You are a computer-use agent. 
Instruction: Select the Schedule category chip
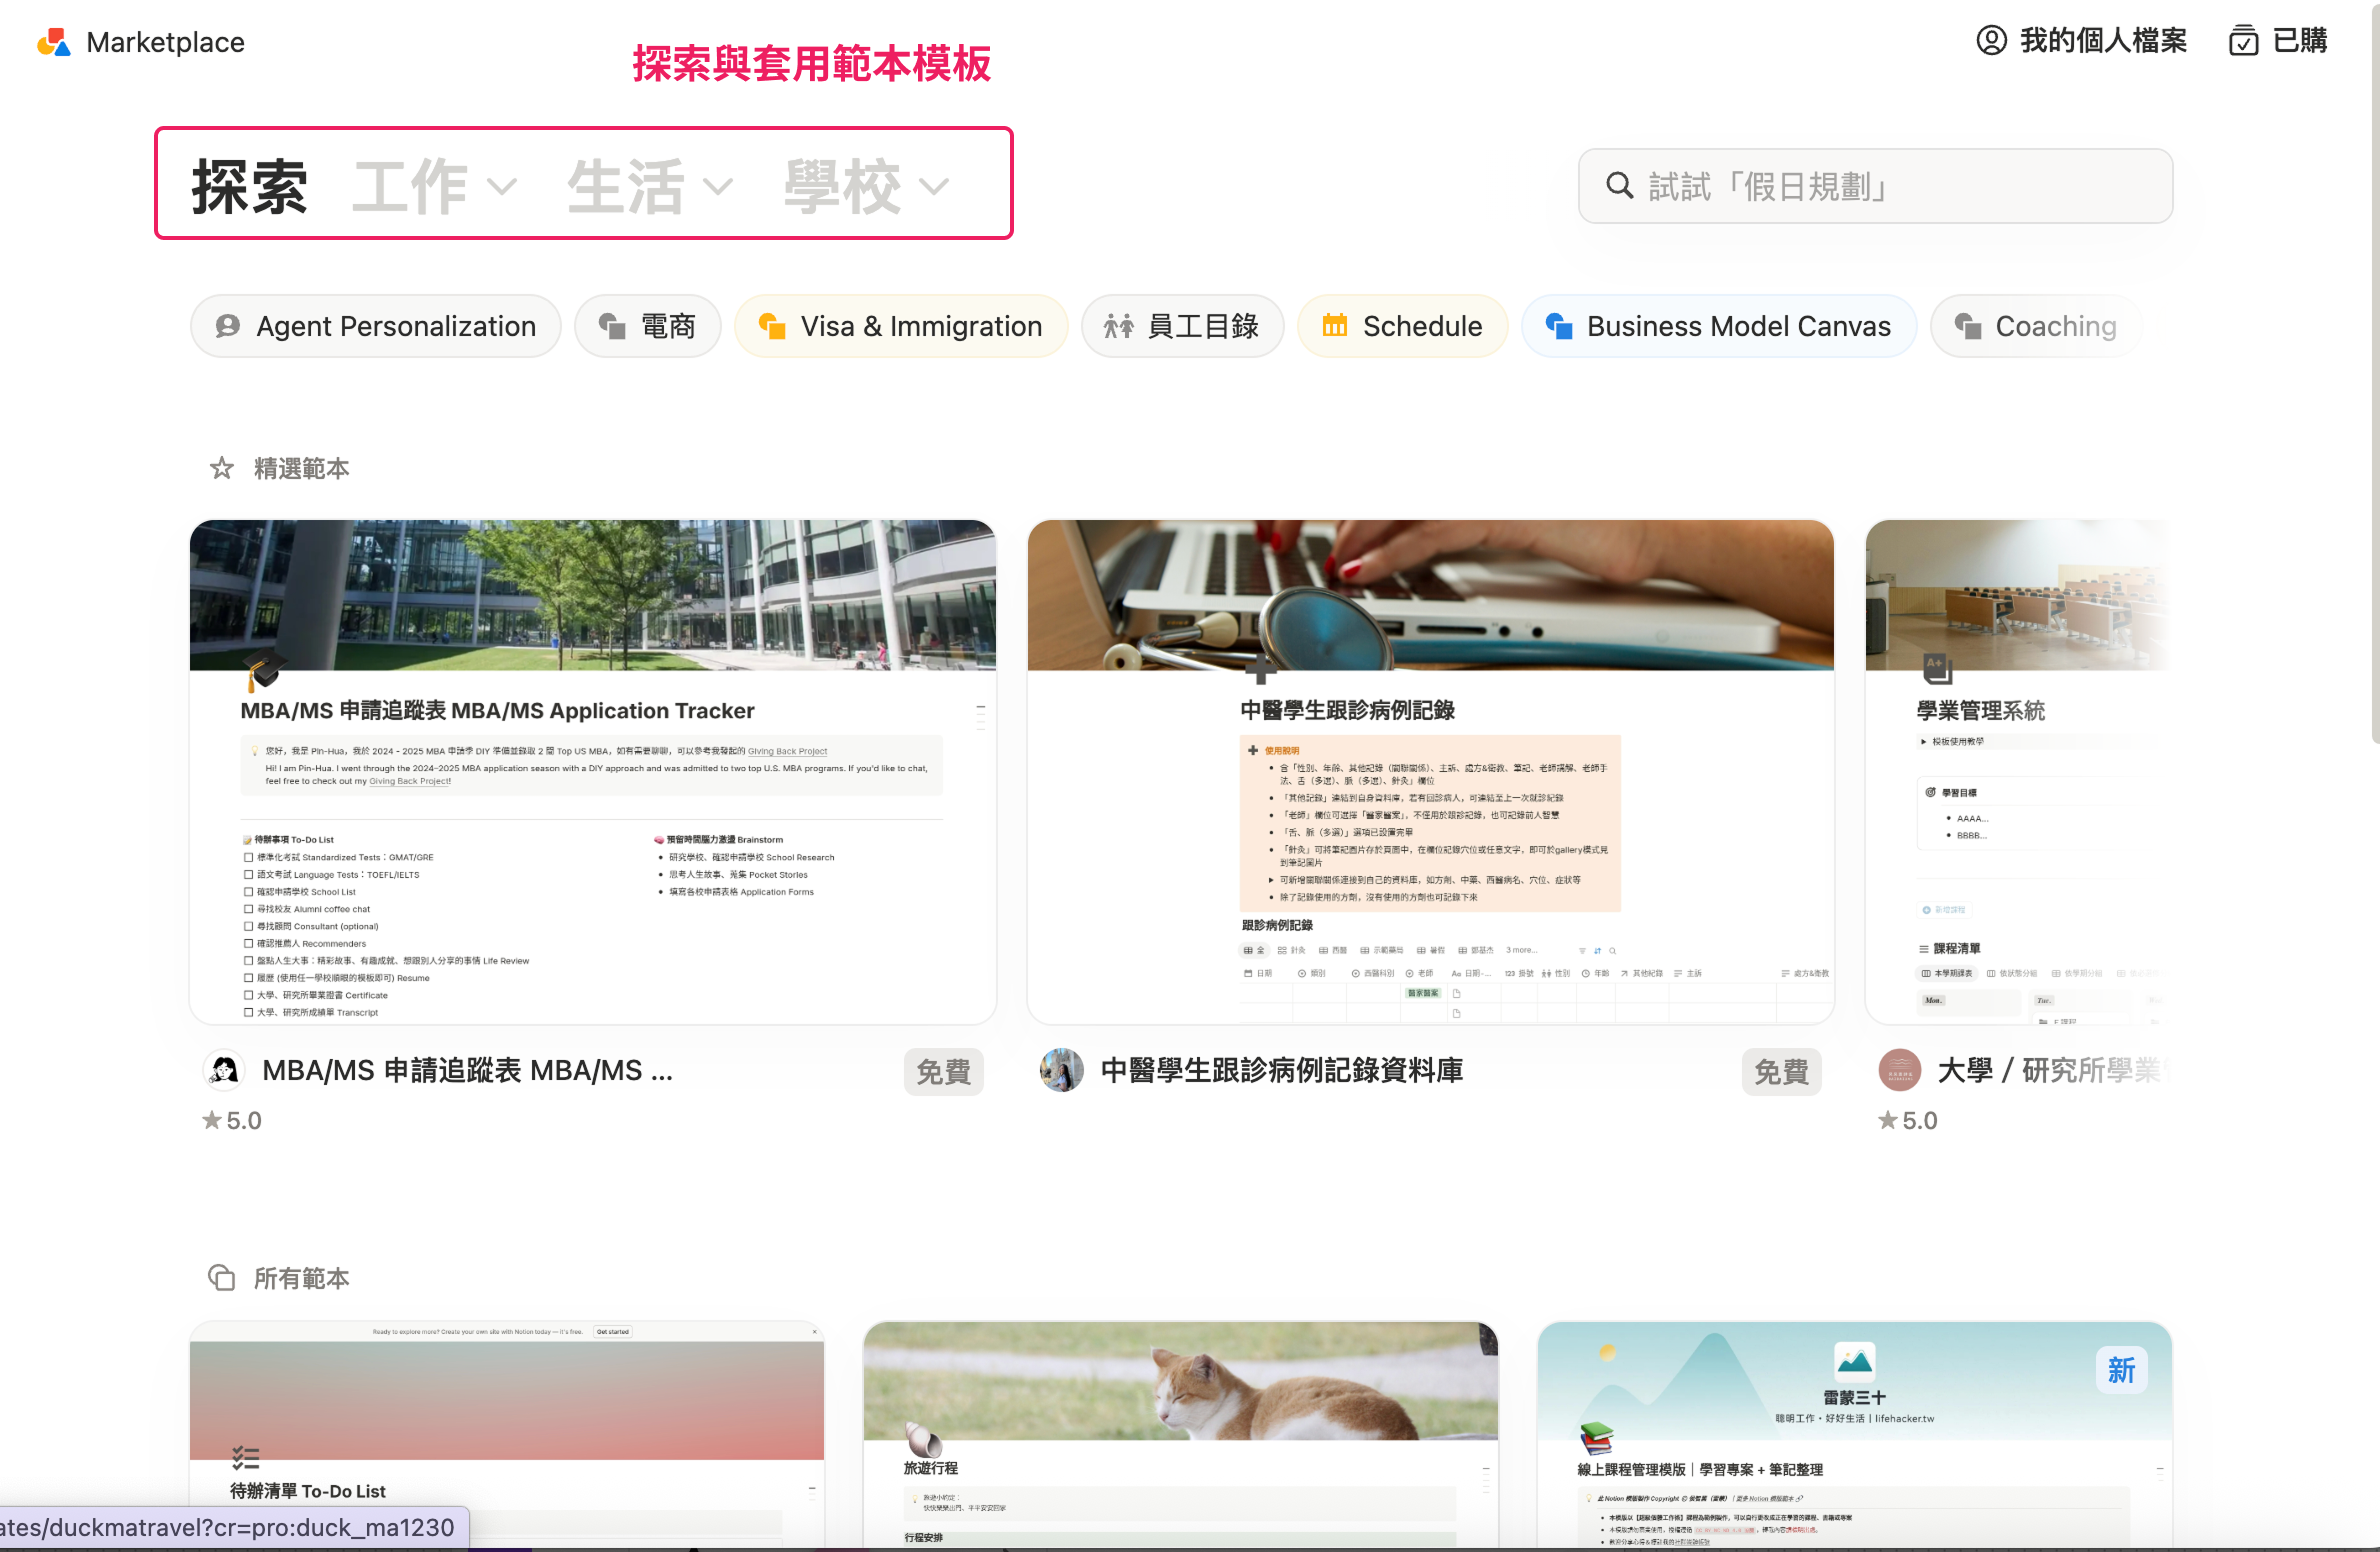pos(1402,326)
